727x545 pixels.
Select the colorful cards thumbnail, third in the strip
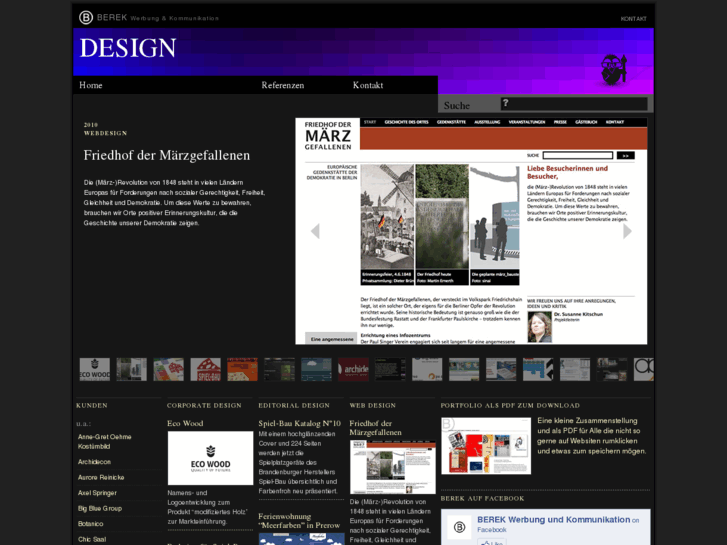(x=168, y=369)
